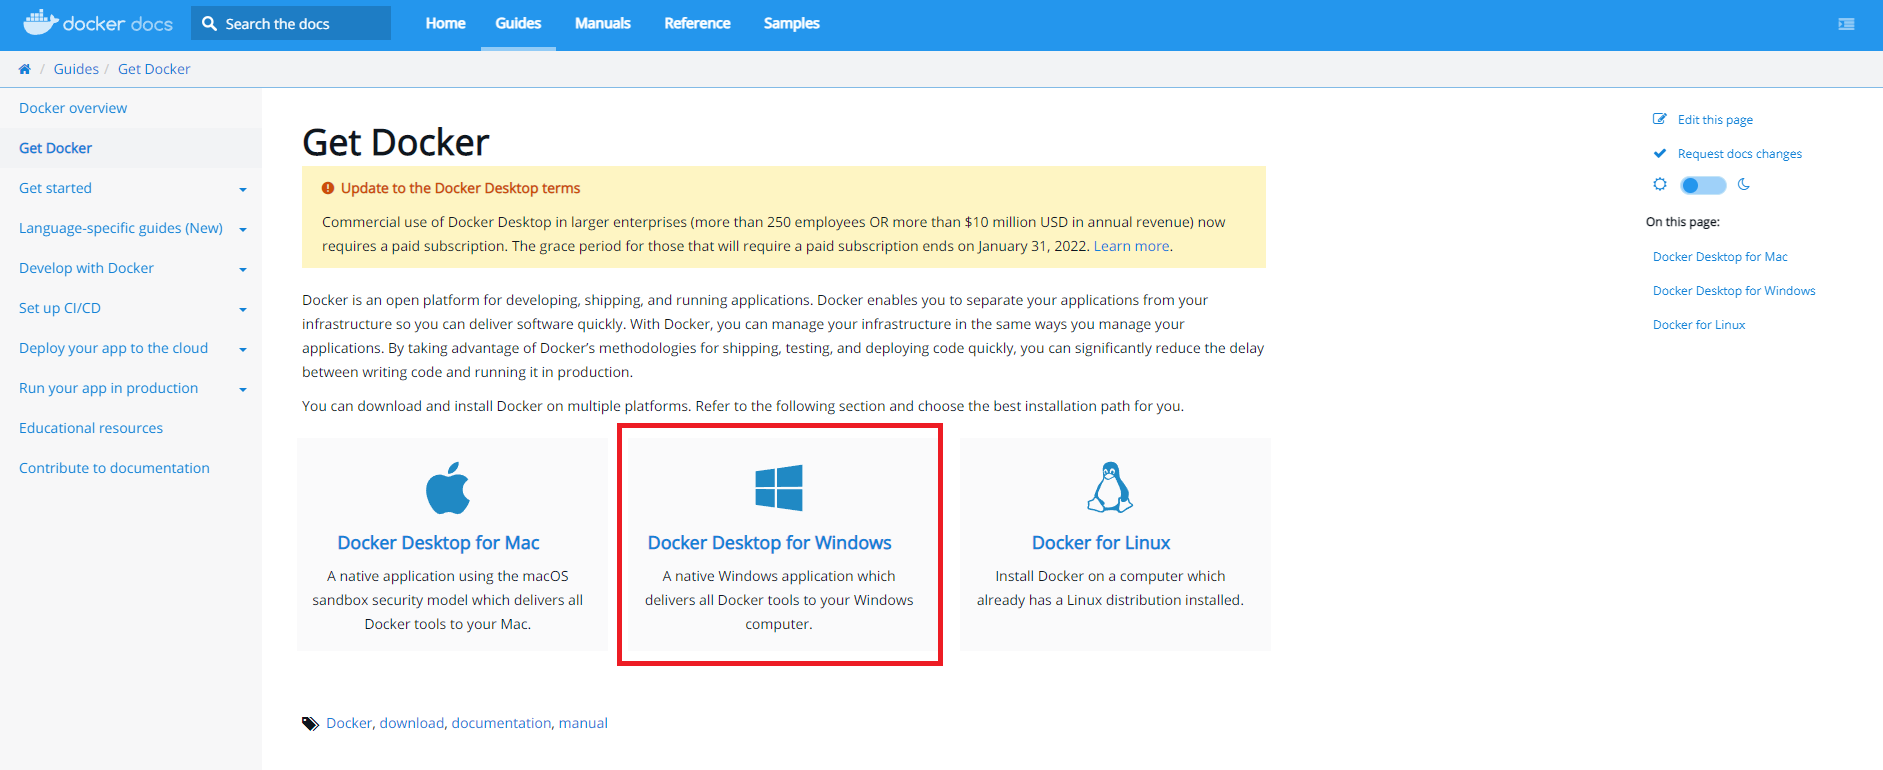Screen dimensions: 1883x770
Task: Click the manual tag link
Action: (x=583, y=723)
